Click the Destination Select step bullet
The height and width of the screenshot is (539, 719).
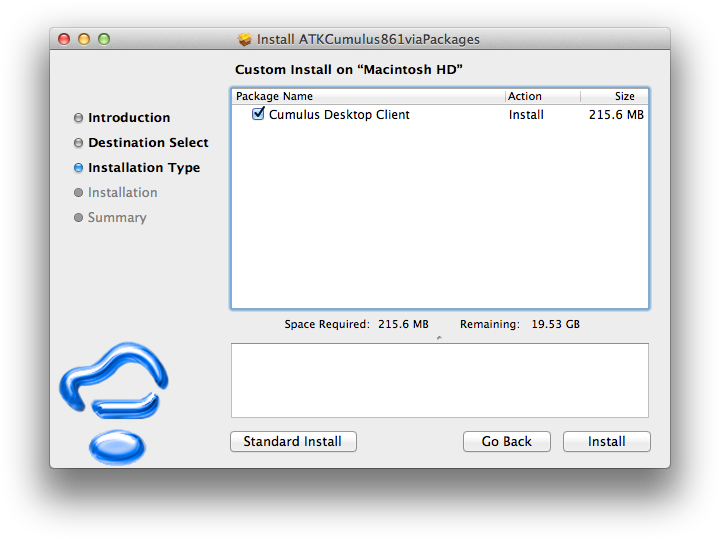coord(78,143)
